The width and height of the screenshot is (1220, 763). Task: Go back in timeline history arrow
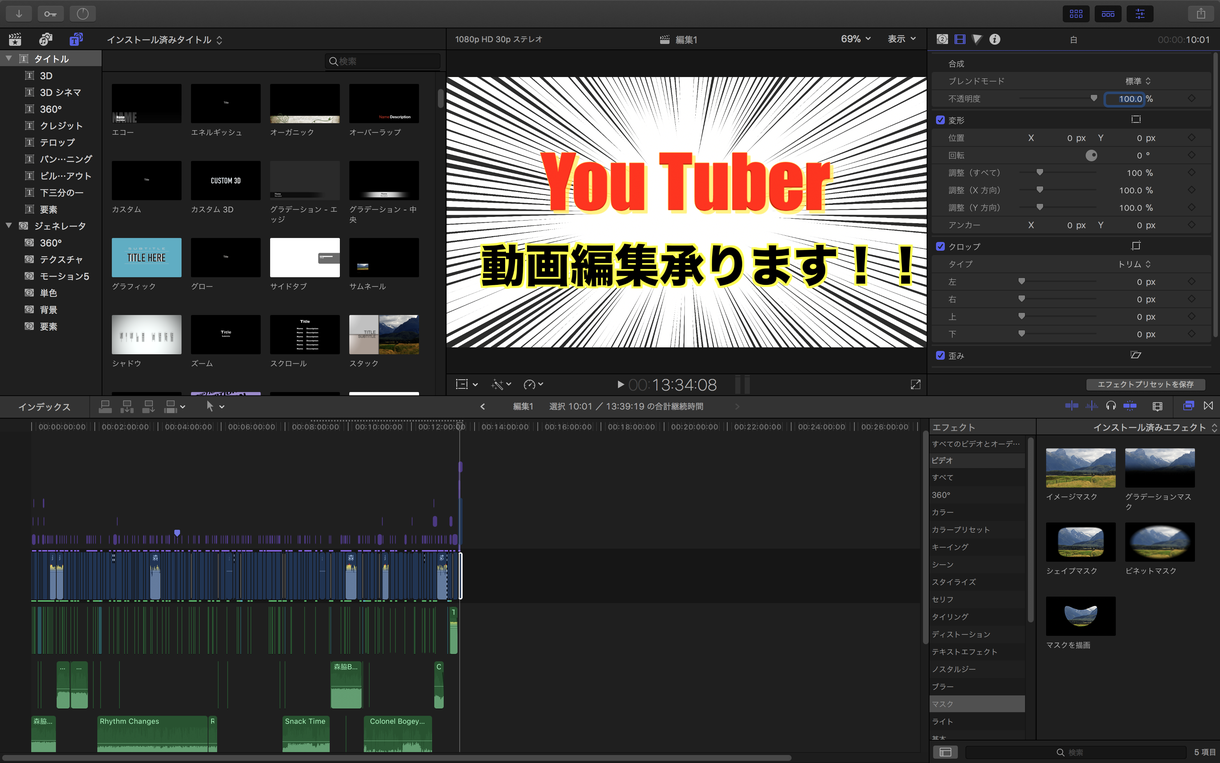[483, 407]
